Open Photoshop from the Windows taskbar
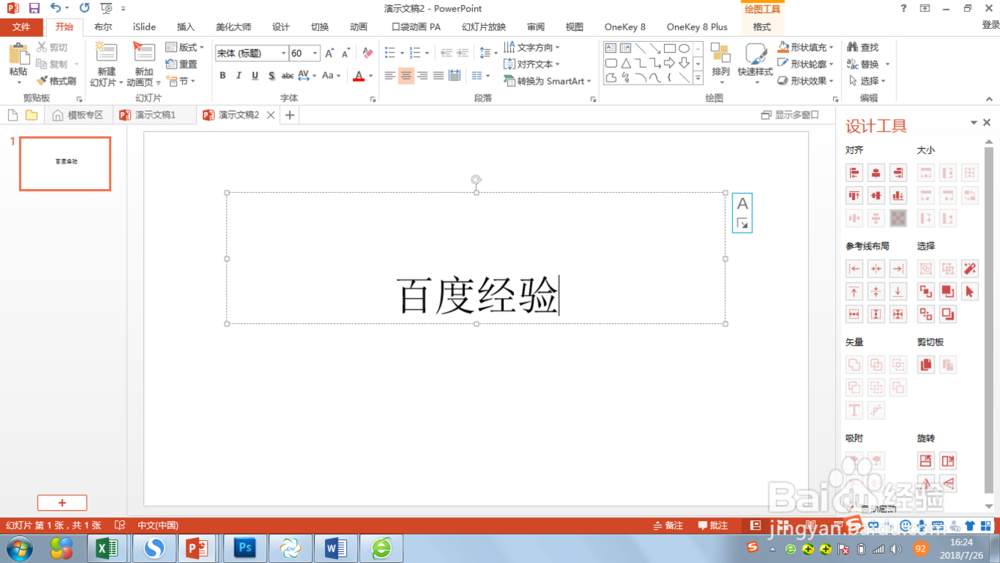1000x563 pixels. 244,548
